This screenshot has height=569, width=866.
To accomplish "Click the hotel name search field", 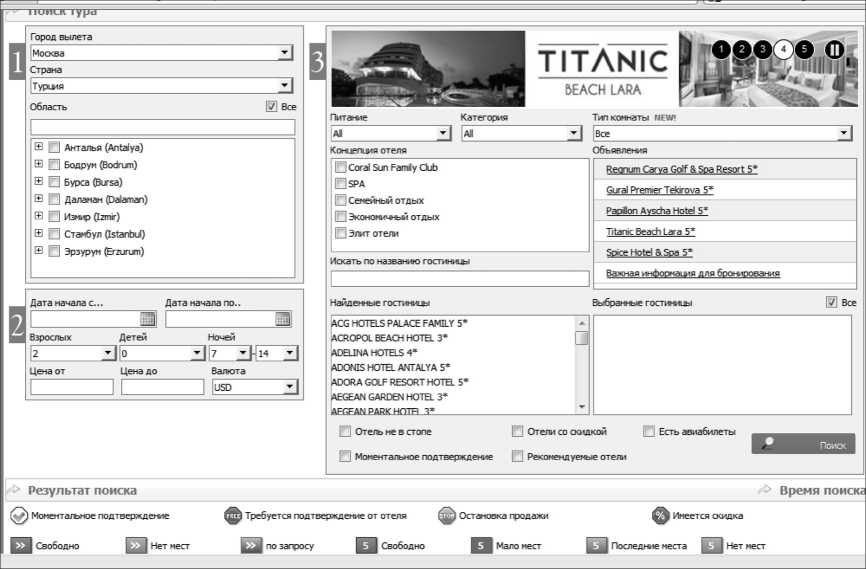I will click(x=460, y=279).
